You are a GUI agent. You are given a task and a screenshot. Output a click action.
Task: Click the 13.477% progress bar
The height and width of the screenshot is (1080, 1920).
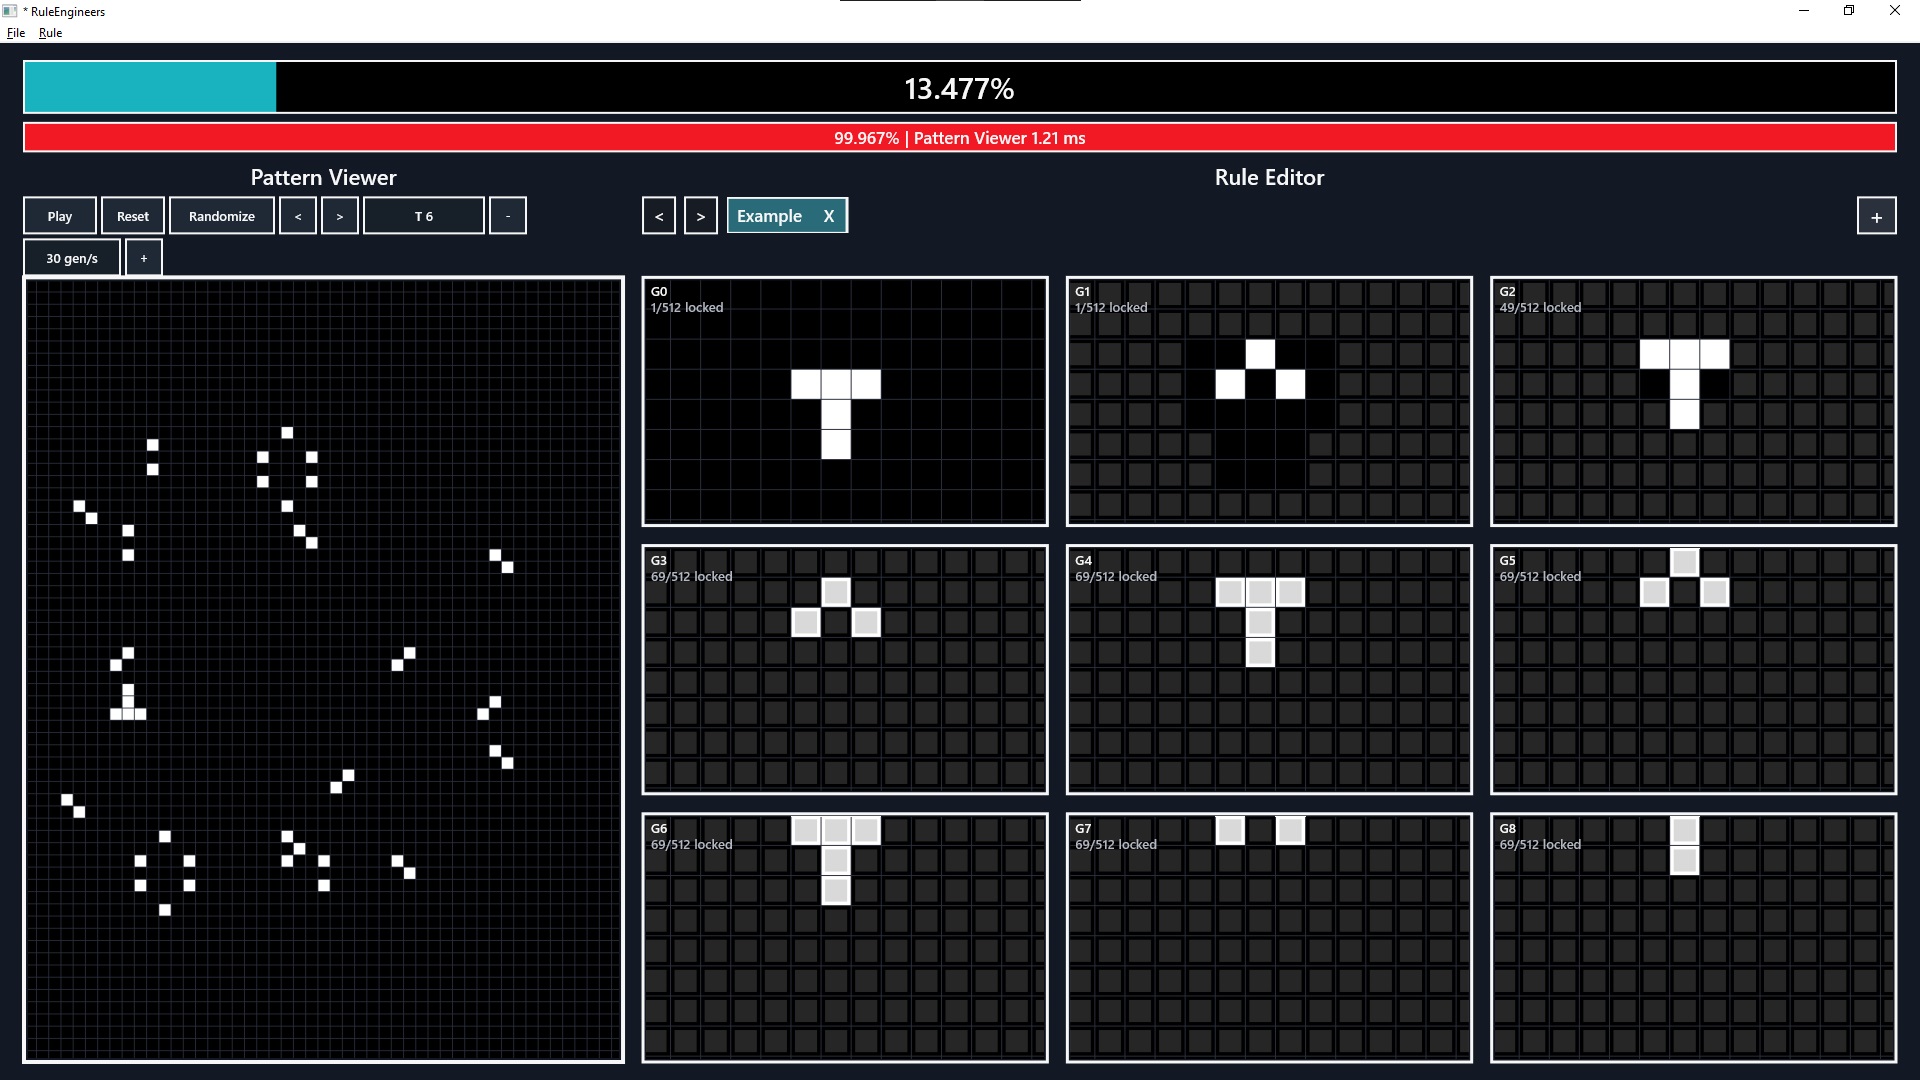click(x=960, y=88)
